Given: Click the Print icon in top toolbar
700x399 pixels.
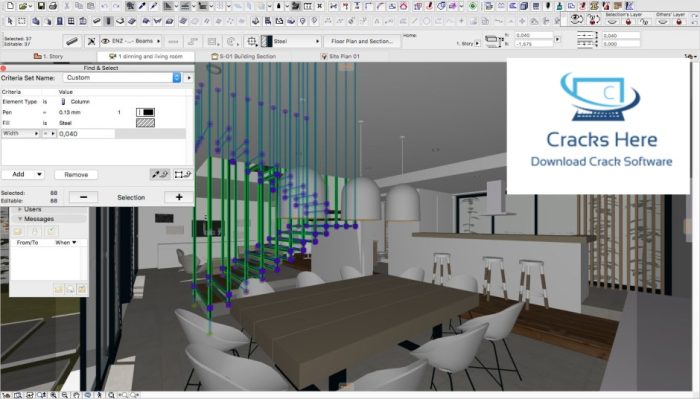Looking at the screenshot, I should point(53,6).
